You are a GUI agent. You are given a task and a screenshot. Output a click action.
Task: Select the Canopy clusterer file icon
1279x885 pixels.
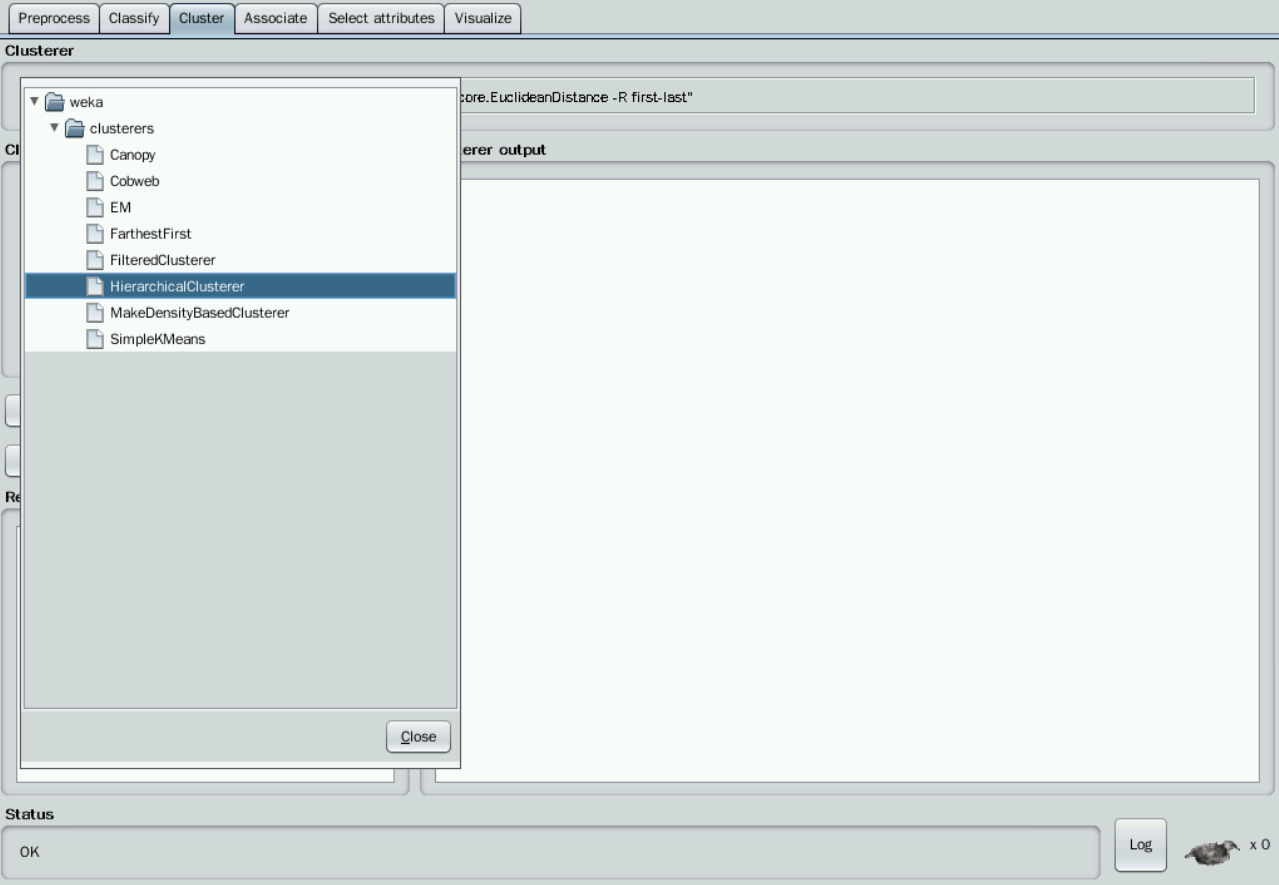coord(94,155)
